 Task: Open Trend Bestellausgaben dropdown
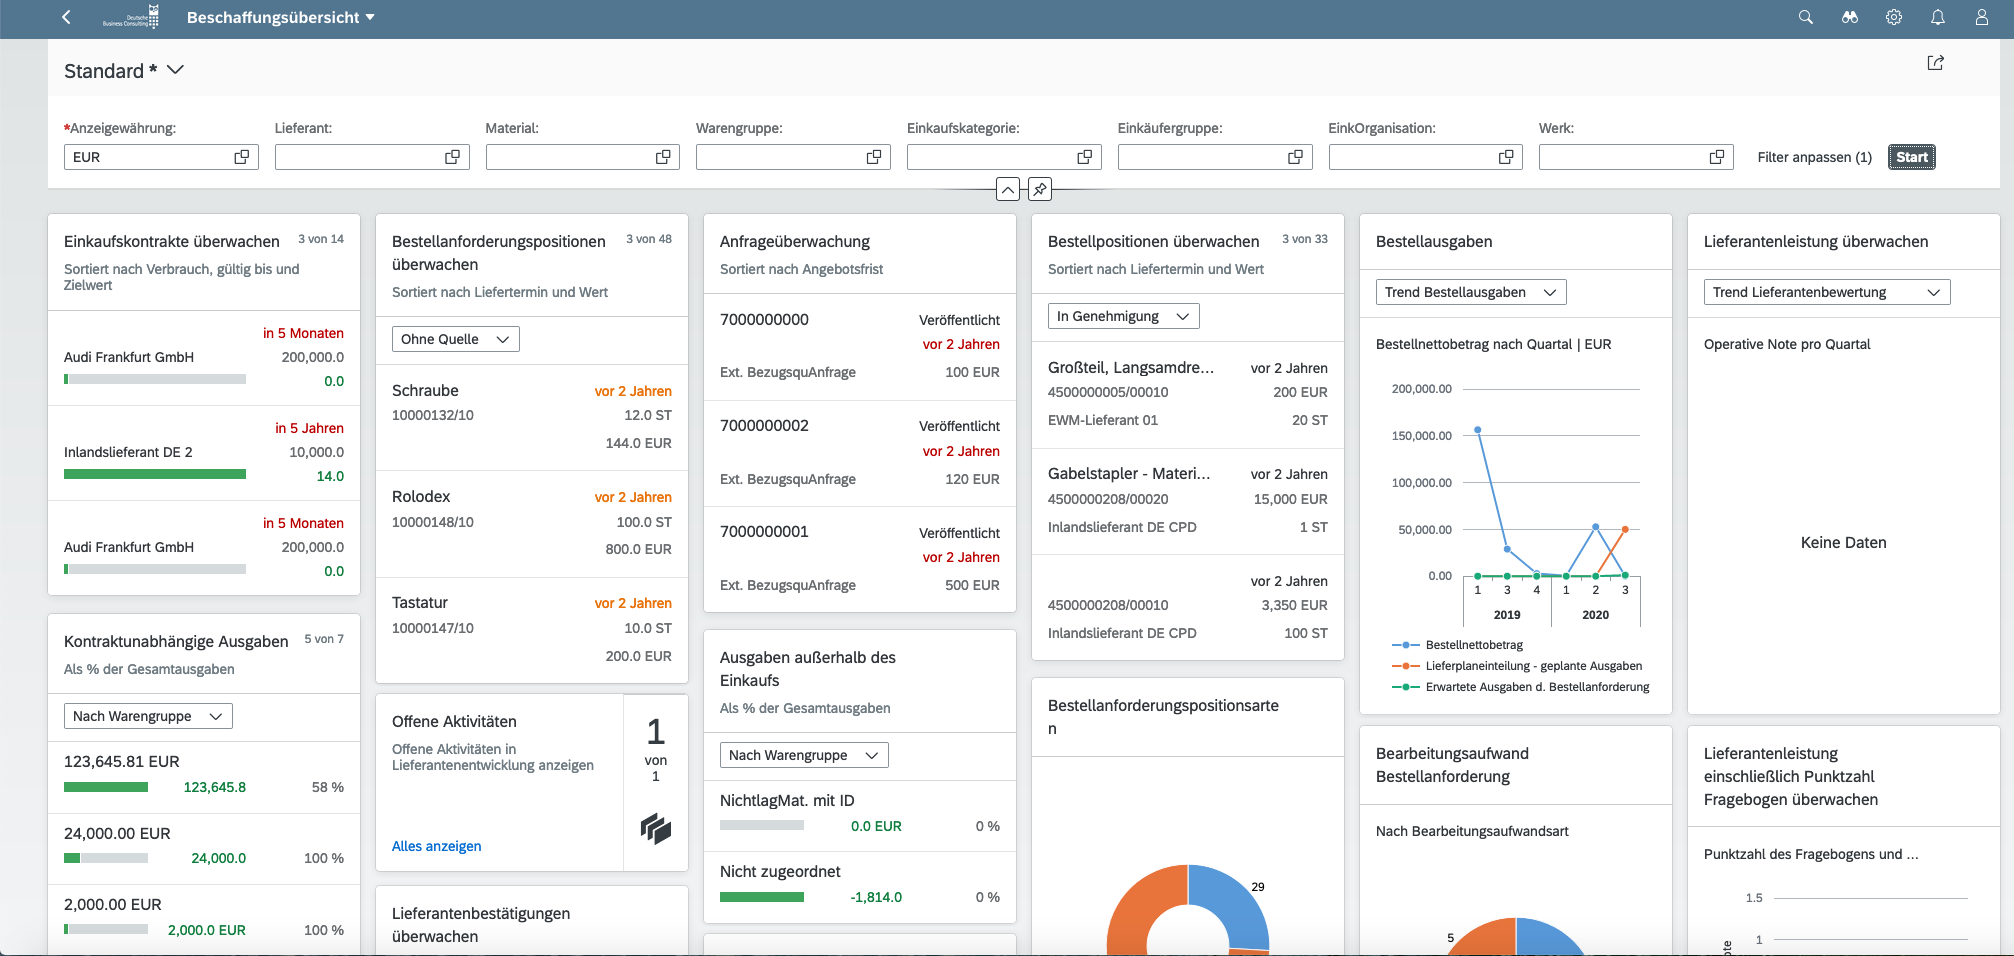pos(1471,292)
